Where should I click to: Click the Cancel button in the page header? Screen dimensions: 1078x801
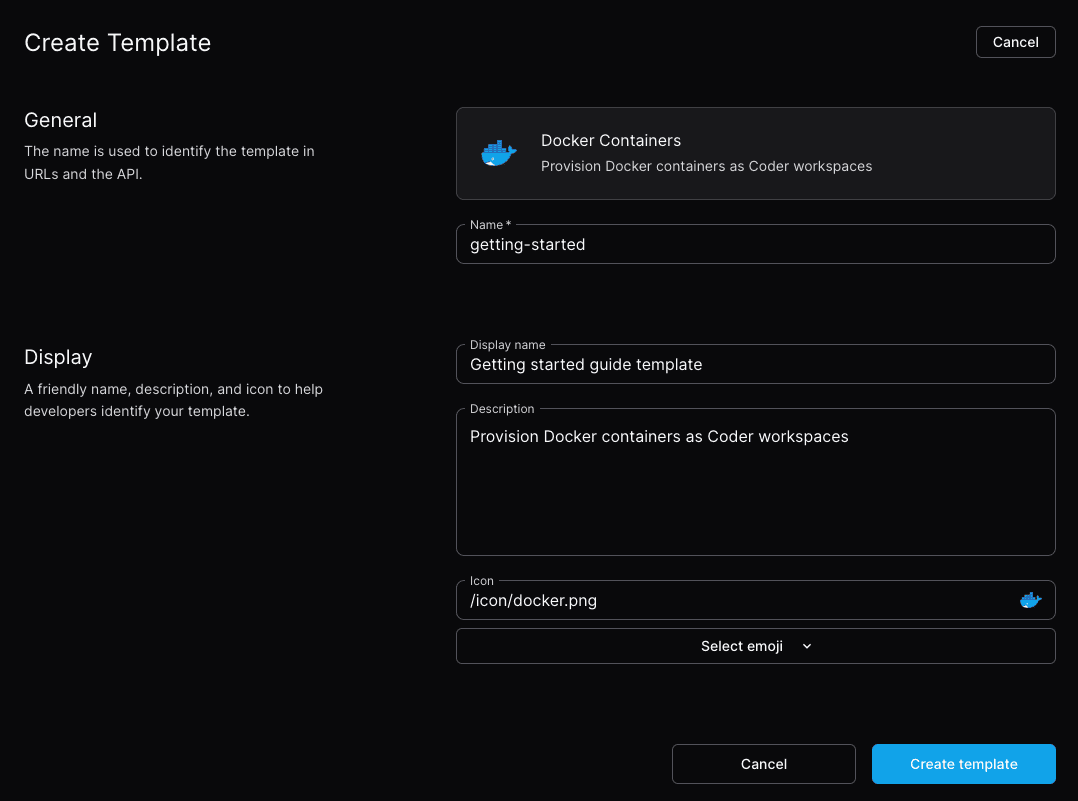pos(1015,42)
